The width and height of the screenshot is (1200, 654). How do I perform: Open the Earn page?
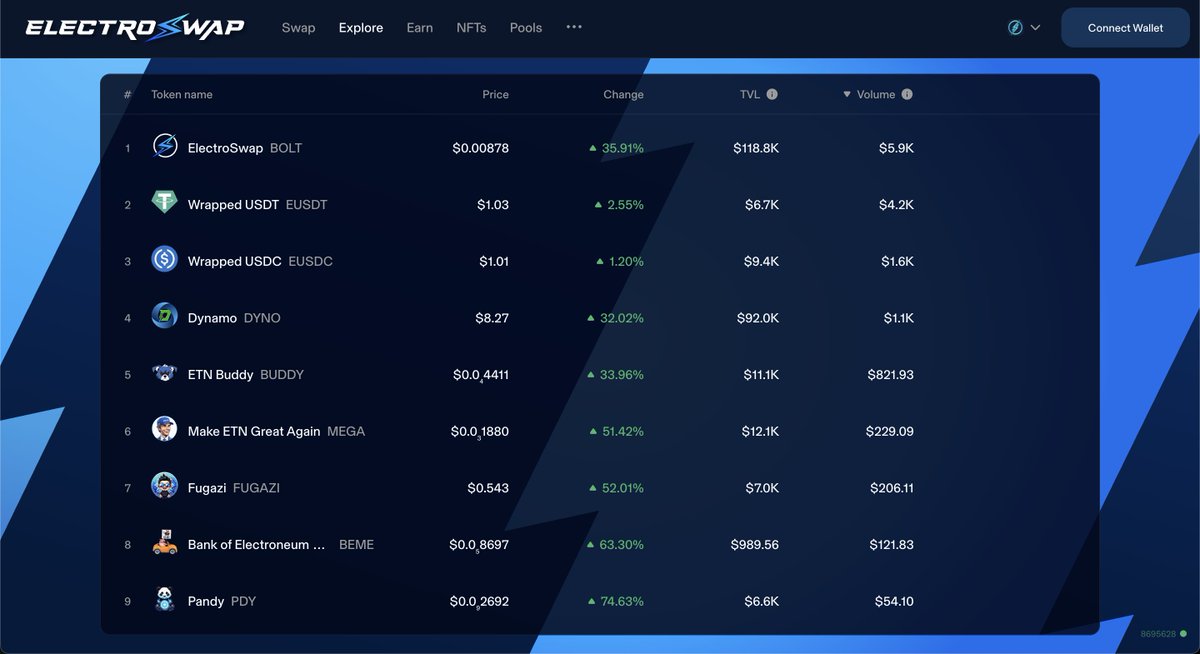[420, 28]
